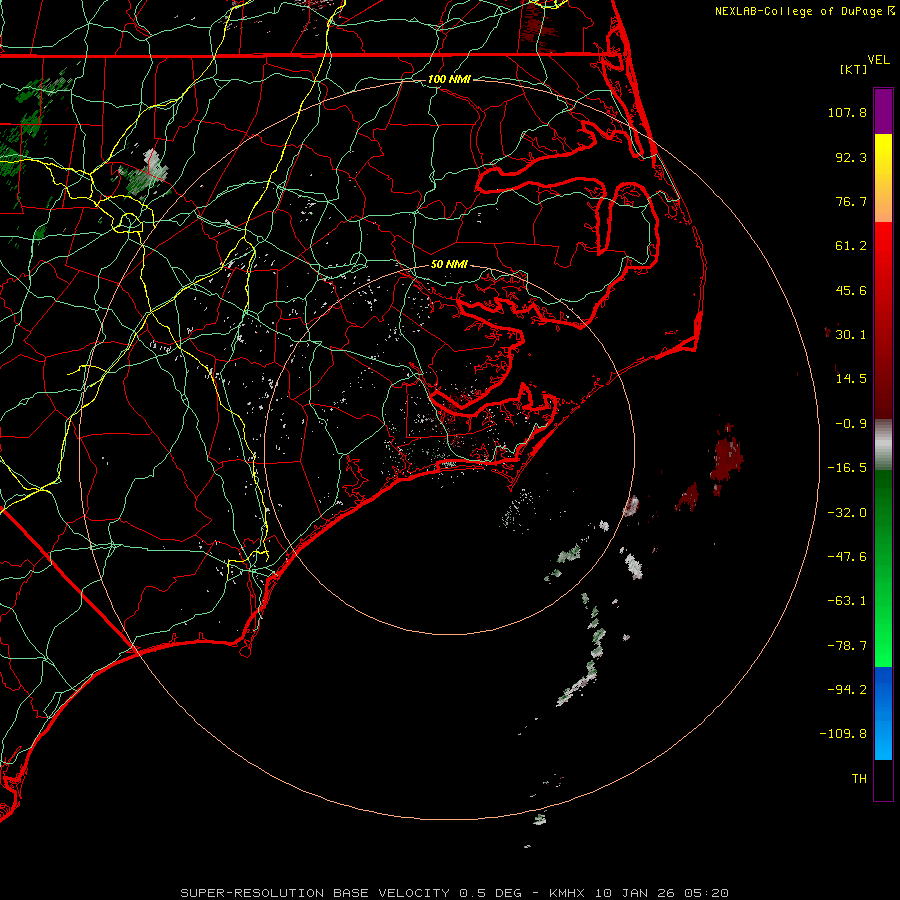Image resolution: width=900 pixels, height=900 pixels.
Task: Click the -16.5 velocity scale value
Action: click(x=847, y=468)
